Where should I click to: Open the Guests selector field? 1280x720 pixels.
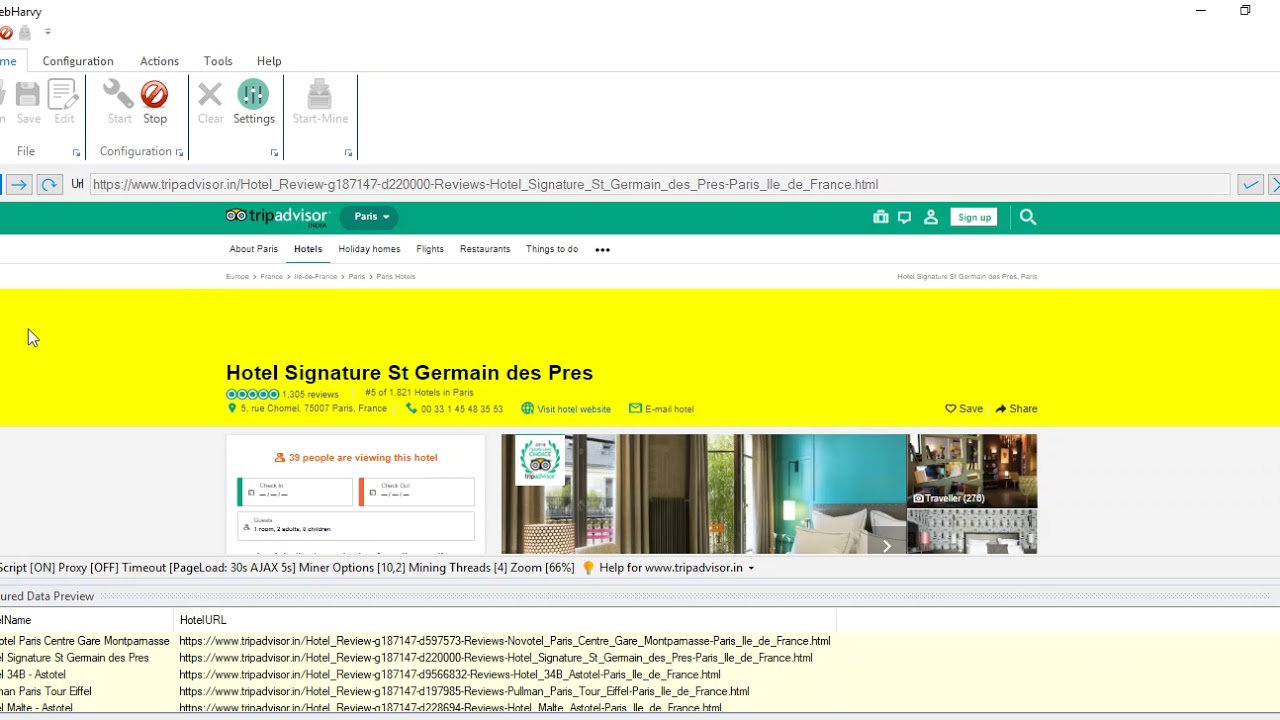356,525
